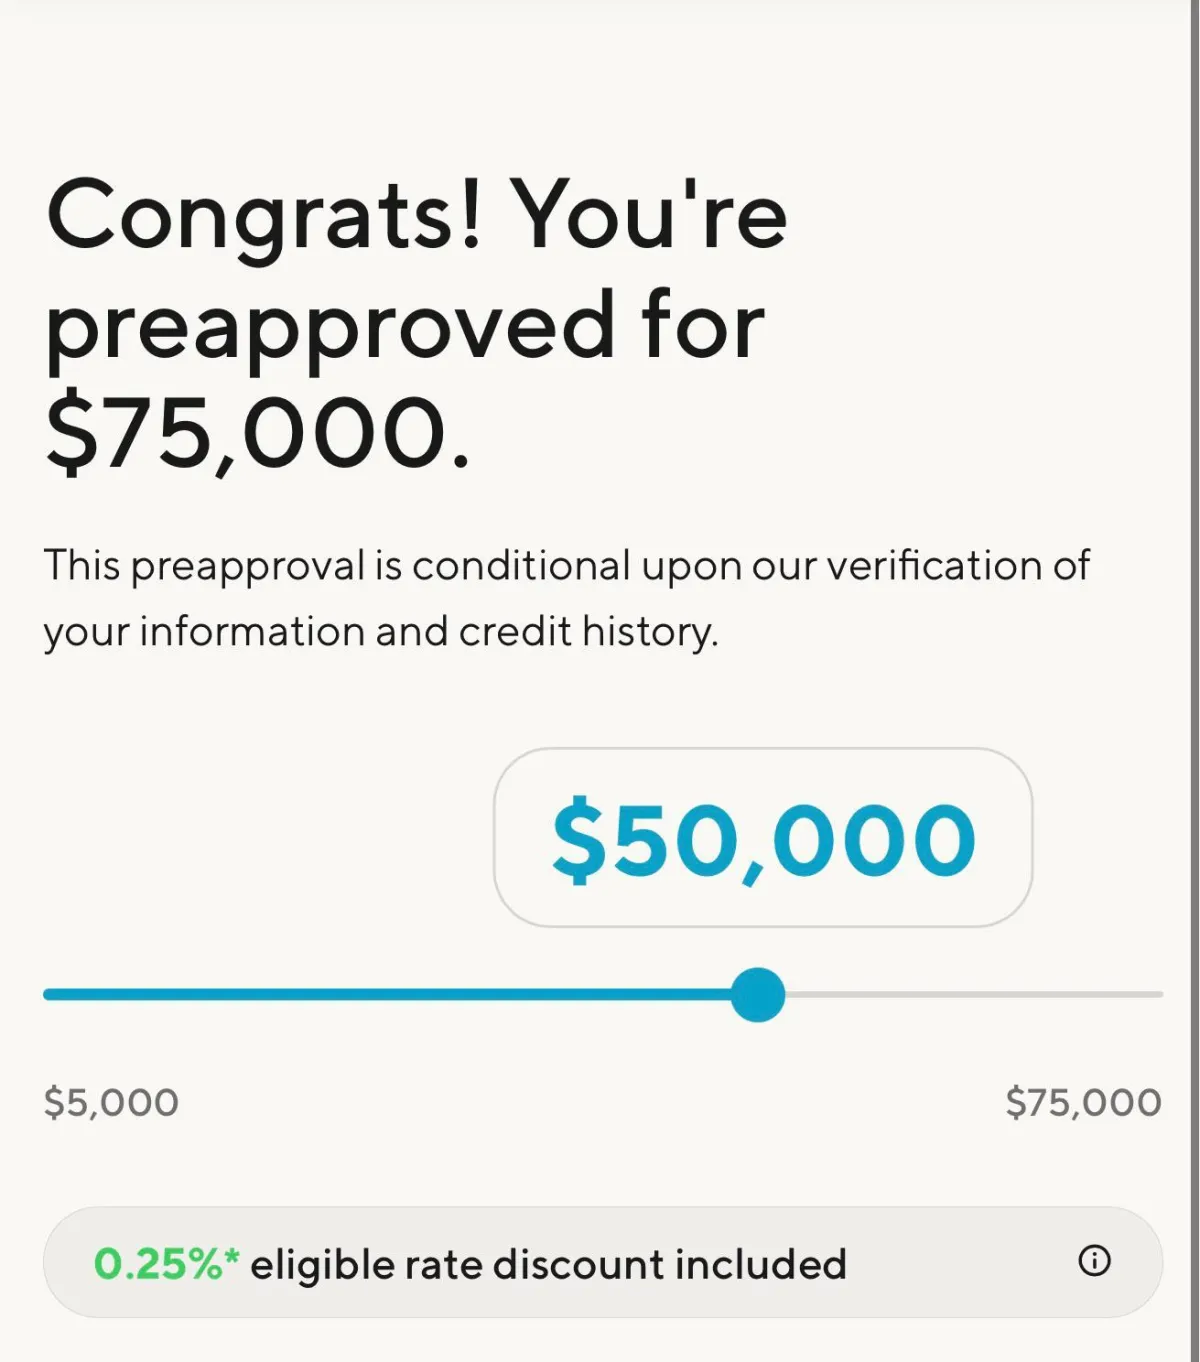The image size is (1200, 1362).
Task: Click the 'preapproved for' heading line
Action: click(x=405, y=325)
